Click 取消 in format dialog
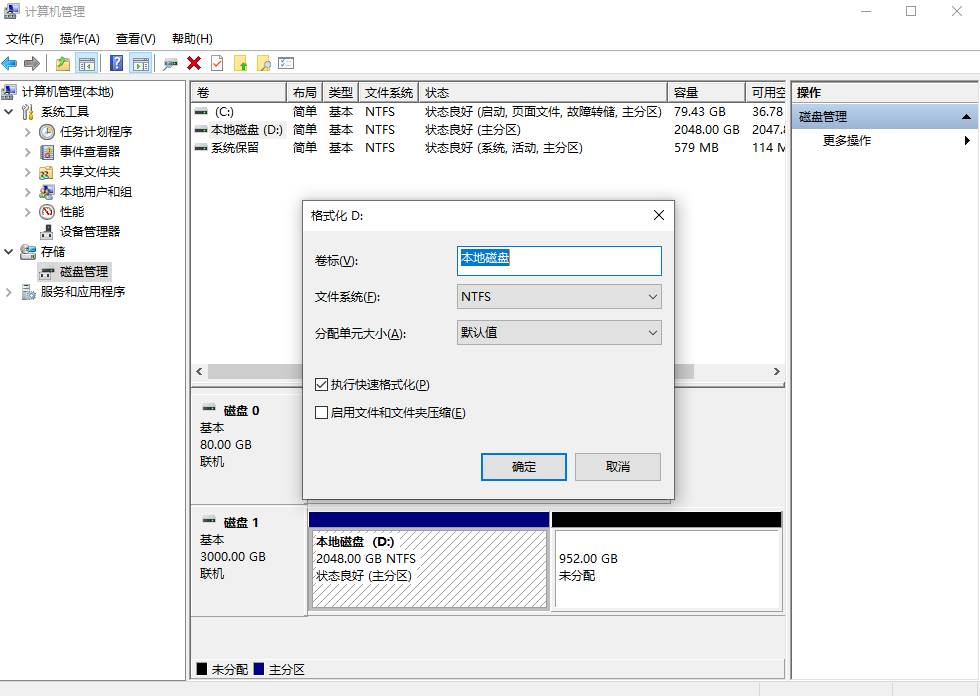This screenshot has width=980, height=696. 618,467
